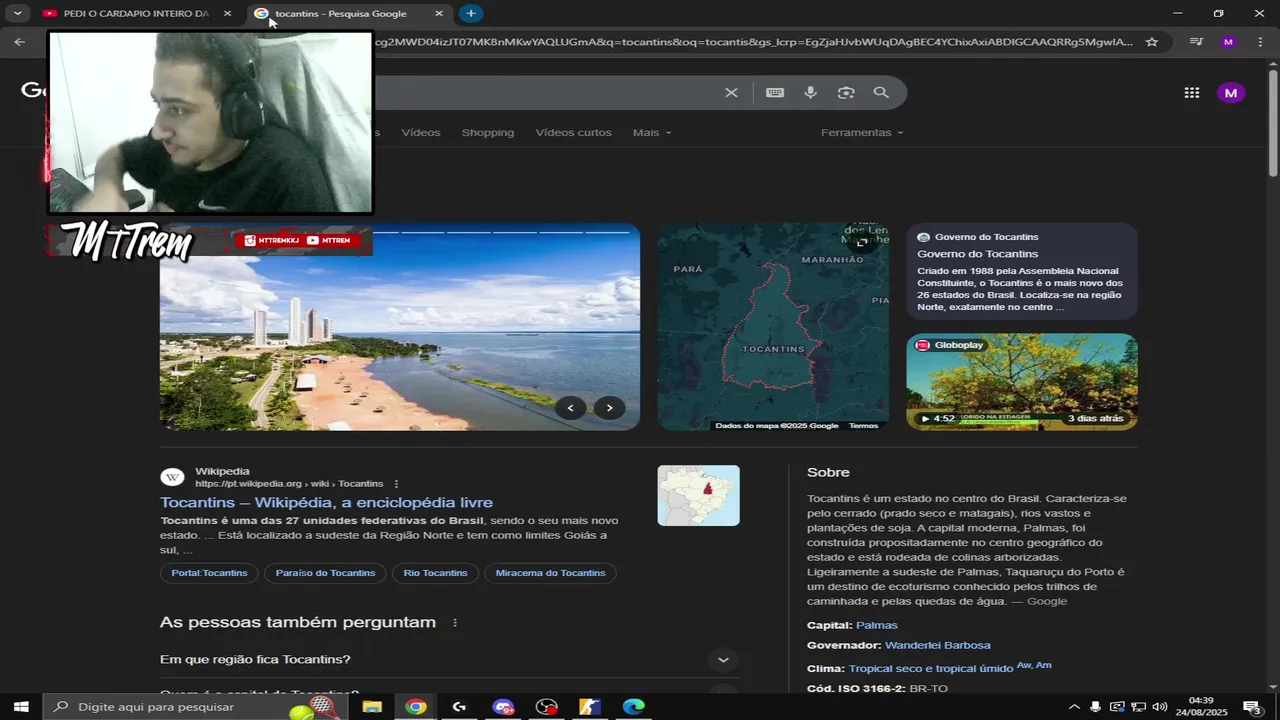1280x720 pixels.
Task: Submit search with the magnifying glass icon
Action: click(881, 93)
